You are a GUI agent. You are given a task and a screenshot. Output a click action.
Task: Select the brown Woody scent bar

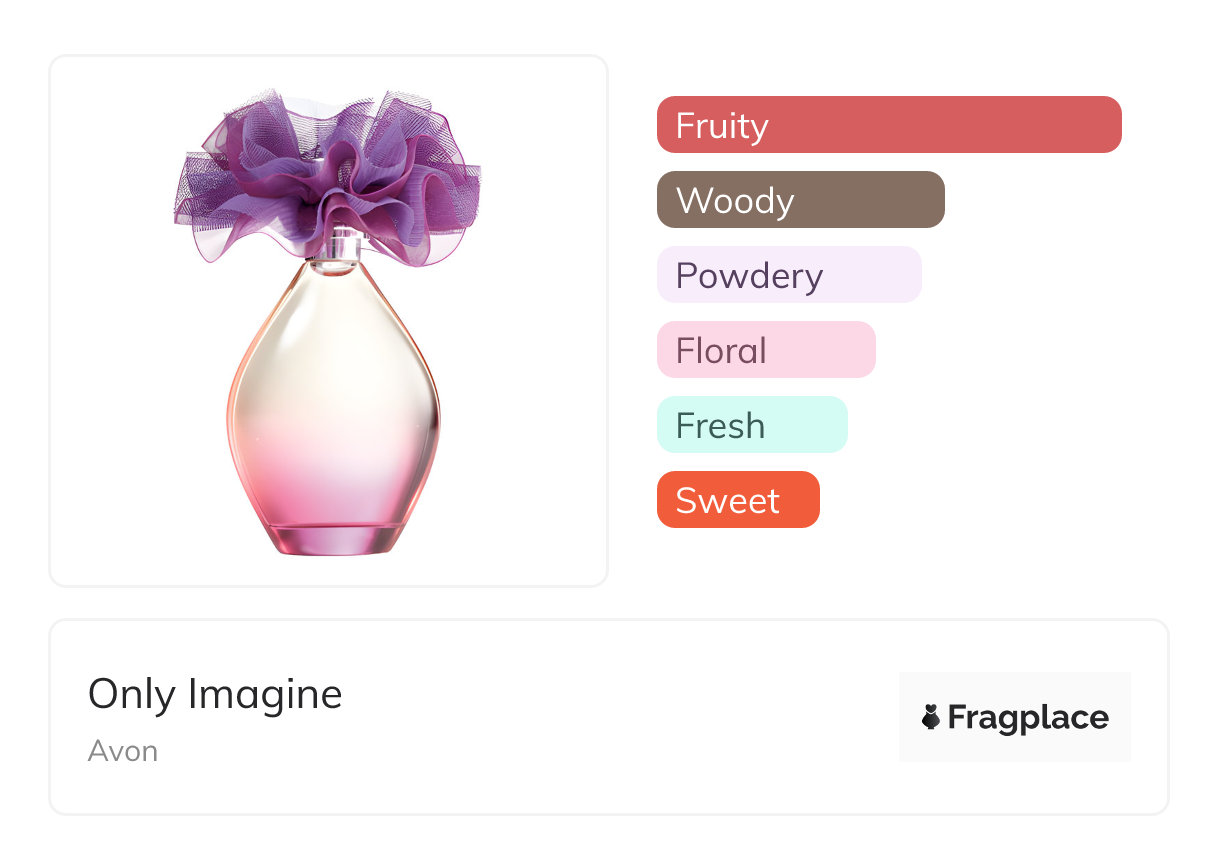click(800, 200)
